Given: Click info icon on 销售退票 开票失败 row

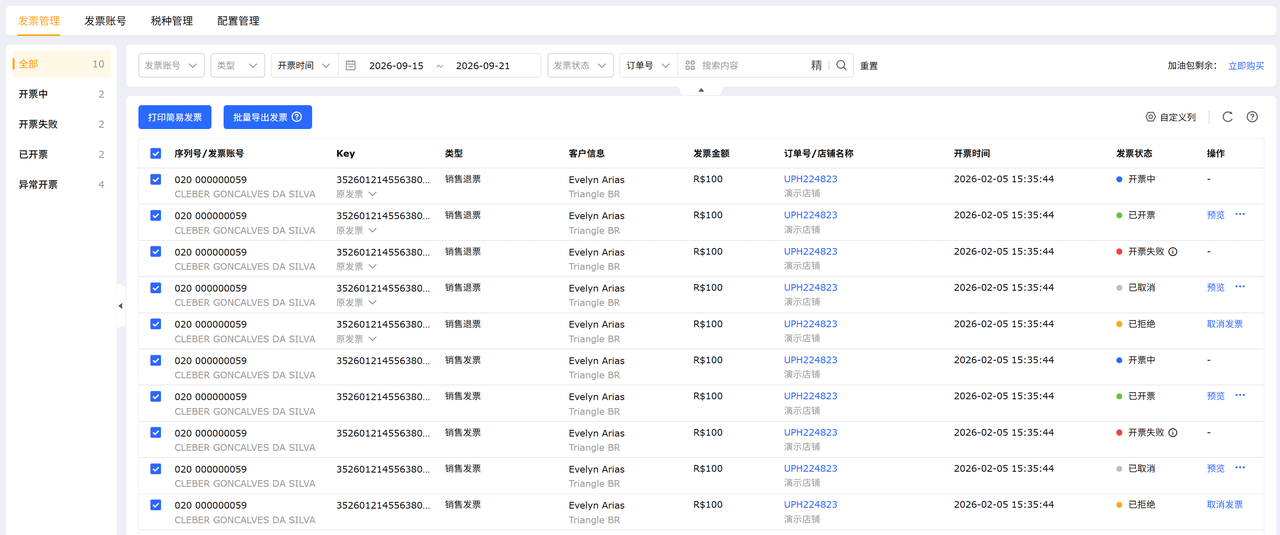Looking at the screenshot, I should click(1173, 252).
